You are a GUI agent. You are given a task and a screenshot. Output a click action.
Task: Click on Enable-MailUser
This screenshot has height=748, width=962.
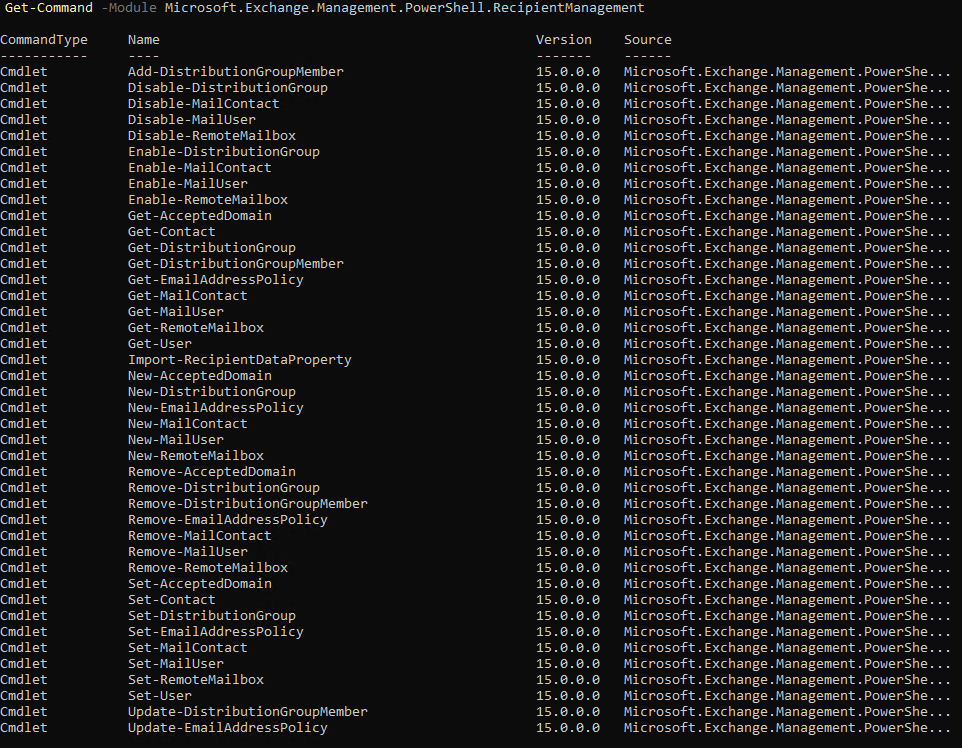click(188, 183)
